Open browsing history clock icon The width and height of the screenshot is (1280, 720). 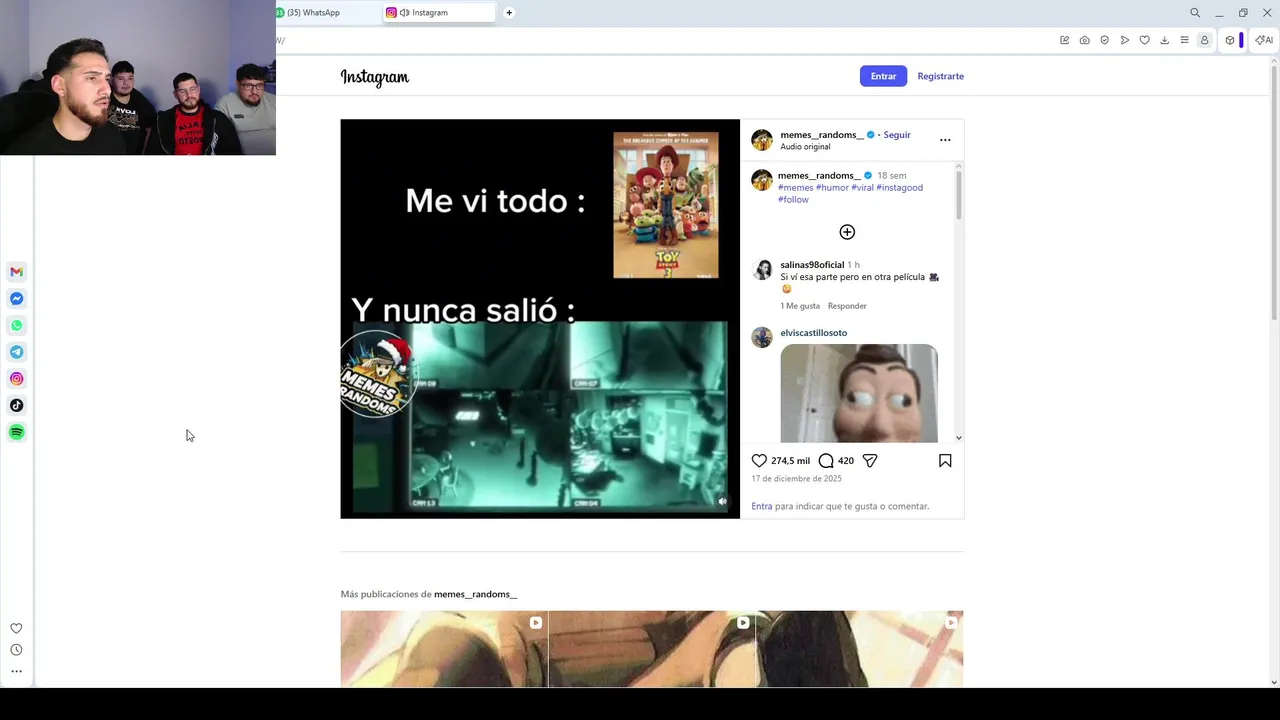click(16, 650)
